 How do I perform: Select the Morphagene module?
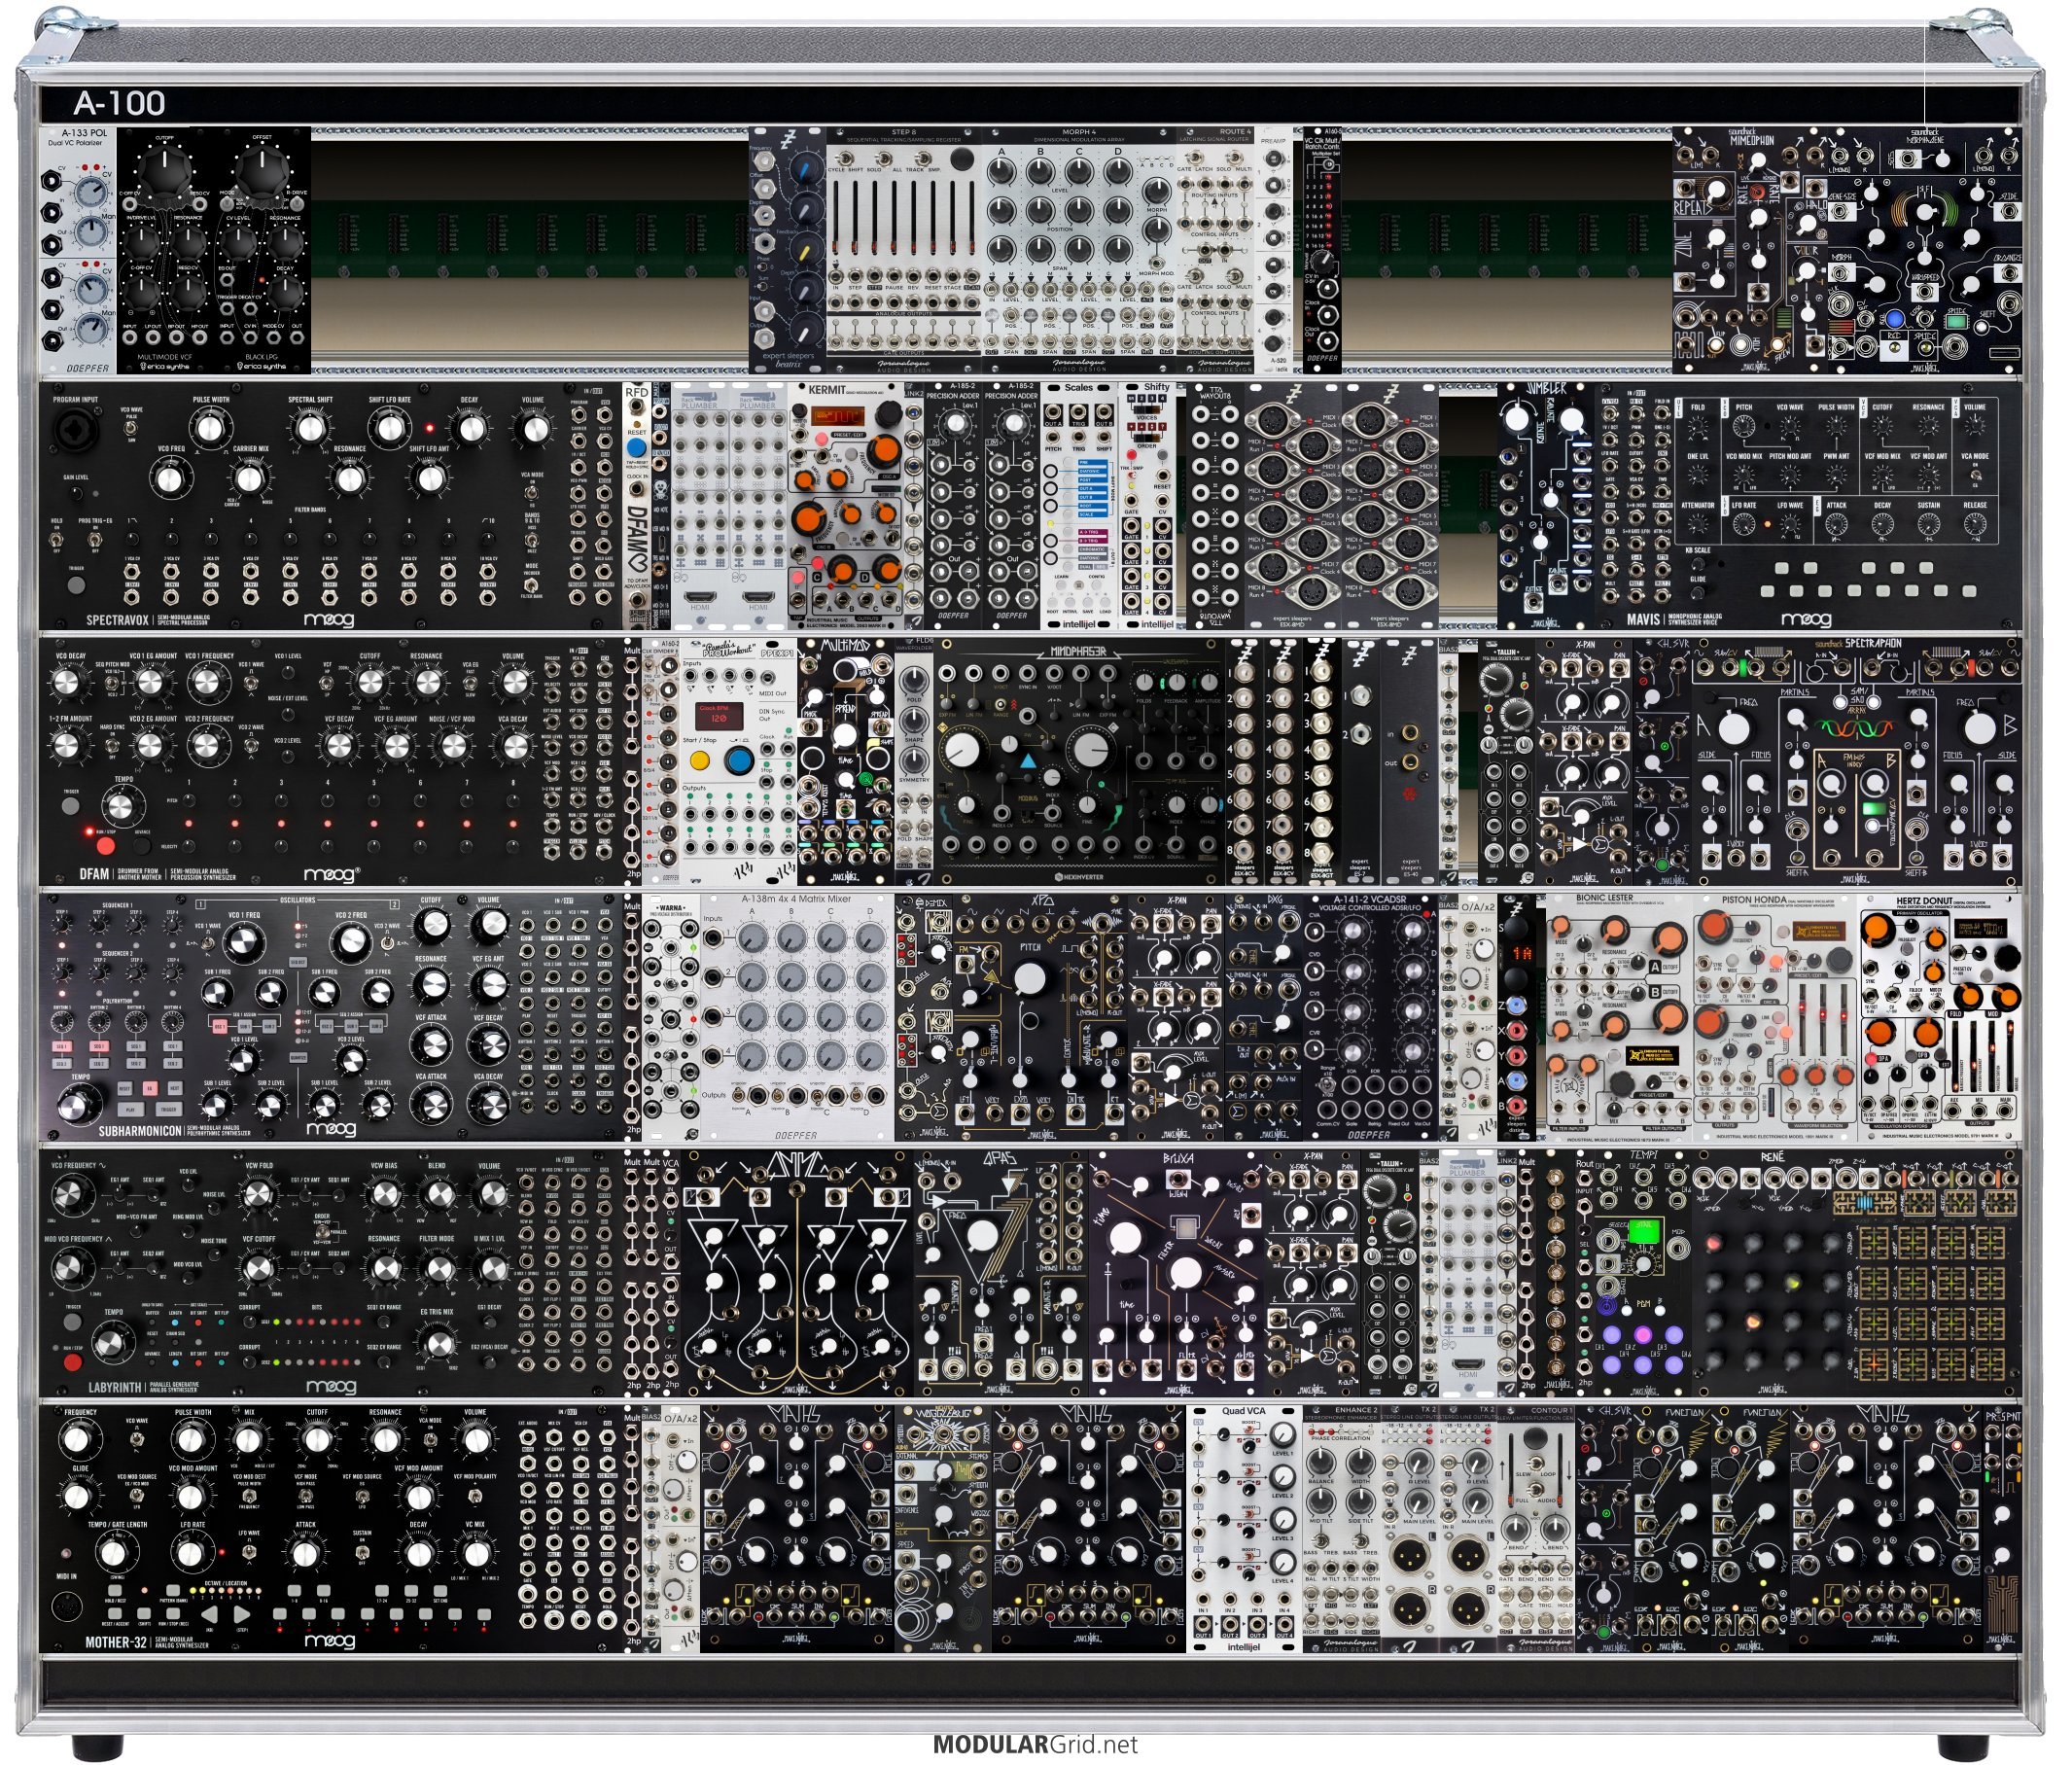[1925, 251]
